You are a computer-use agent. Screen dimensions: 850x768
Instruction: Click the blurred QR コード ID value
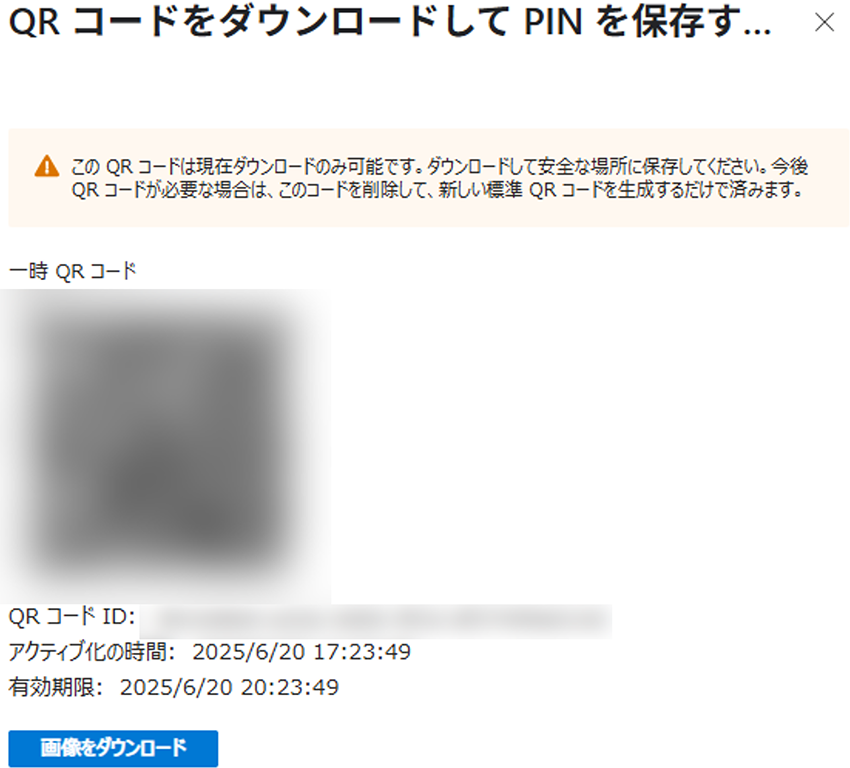coord(376,621)
